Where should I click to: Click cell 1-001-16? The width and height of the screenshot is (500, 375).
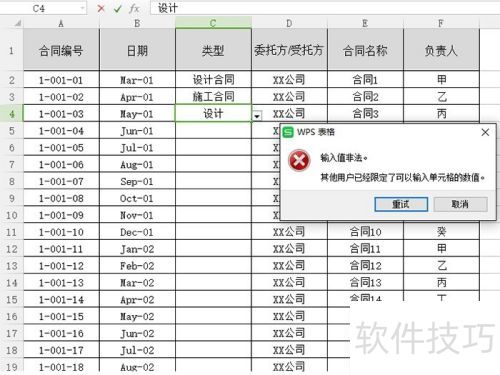click(61, 333)
